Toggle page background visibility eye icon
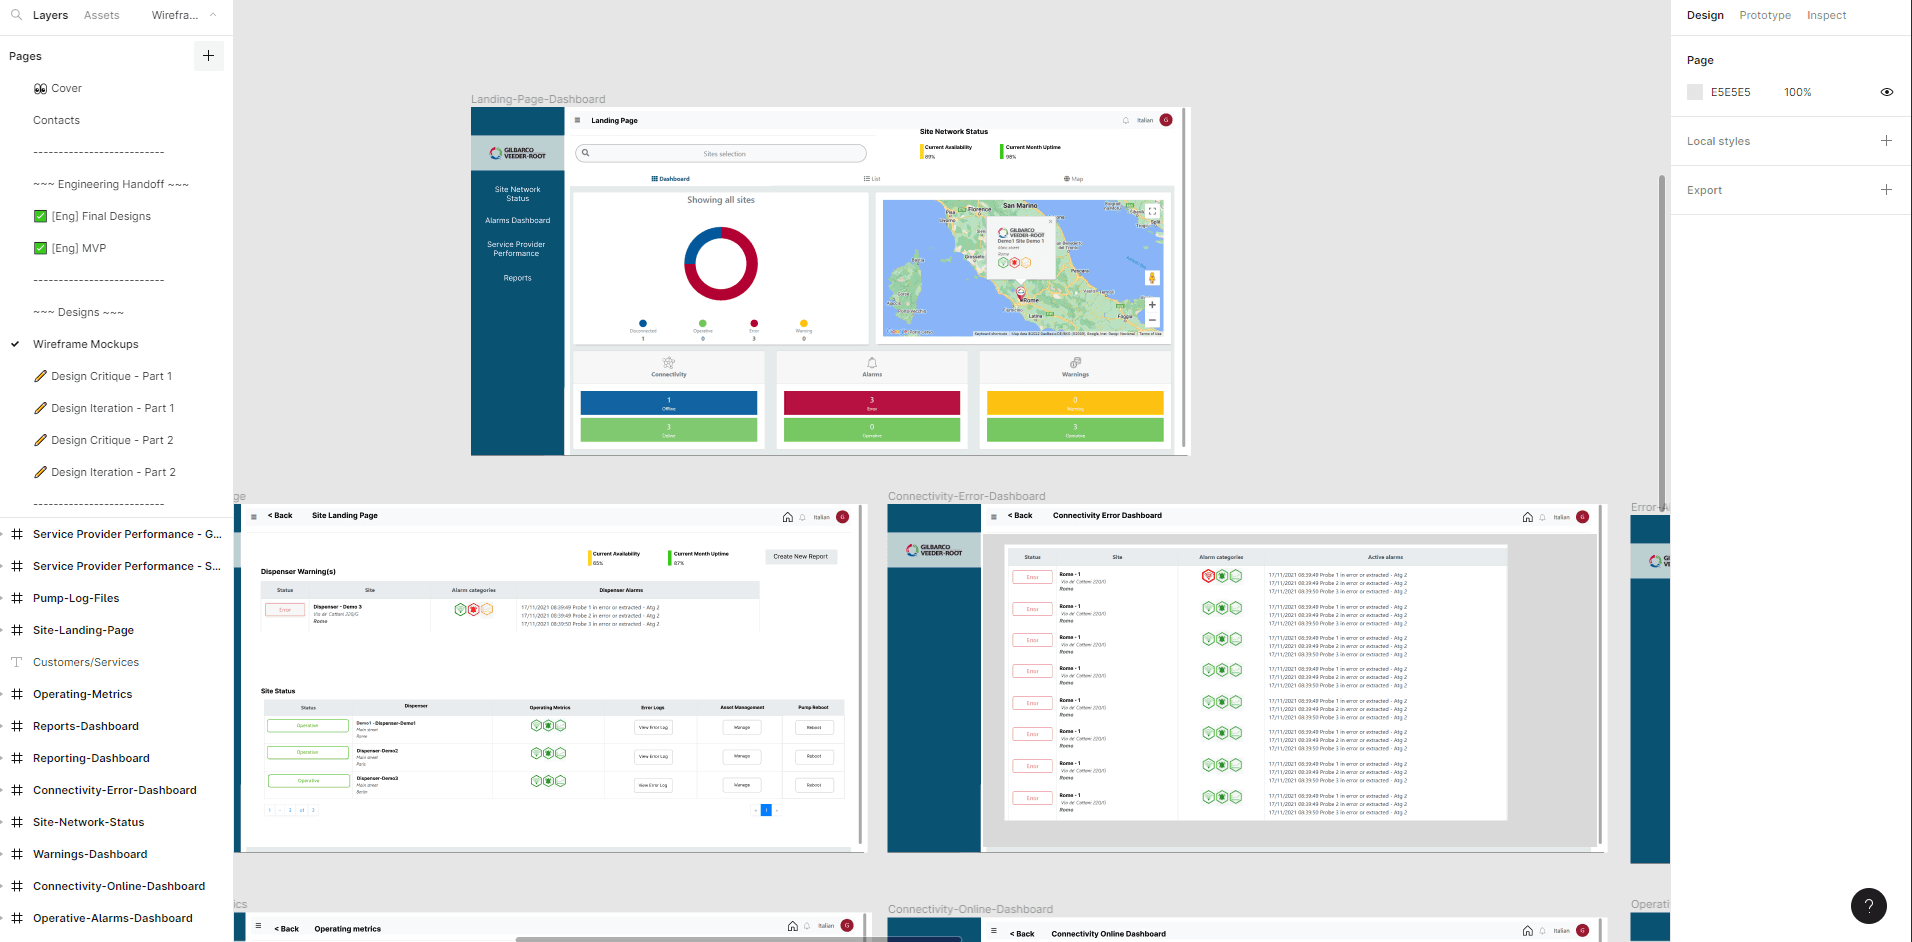 1887,92
